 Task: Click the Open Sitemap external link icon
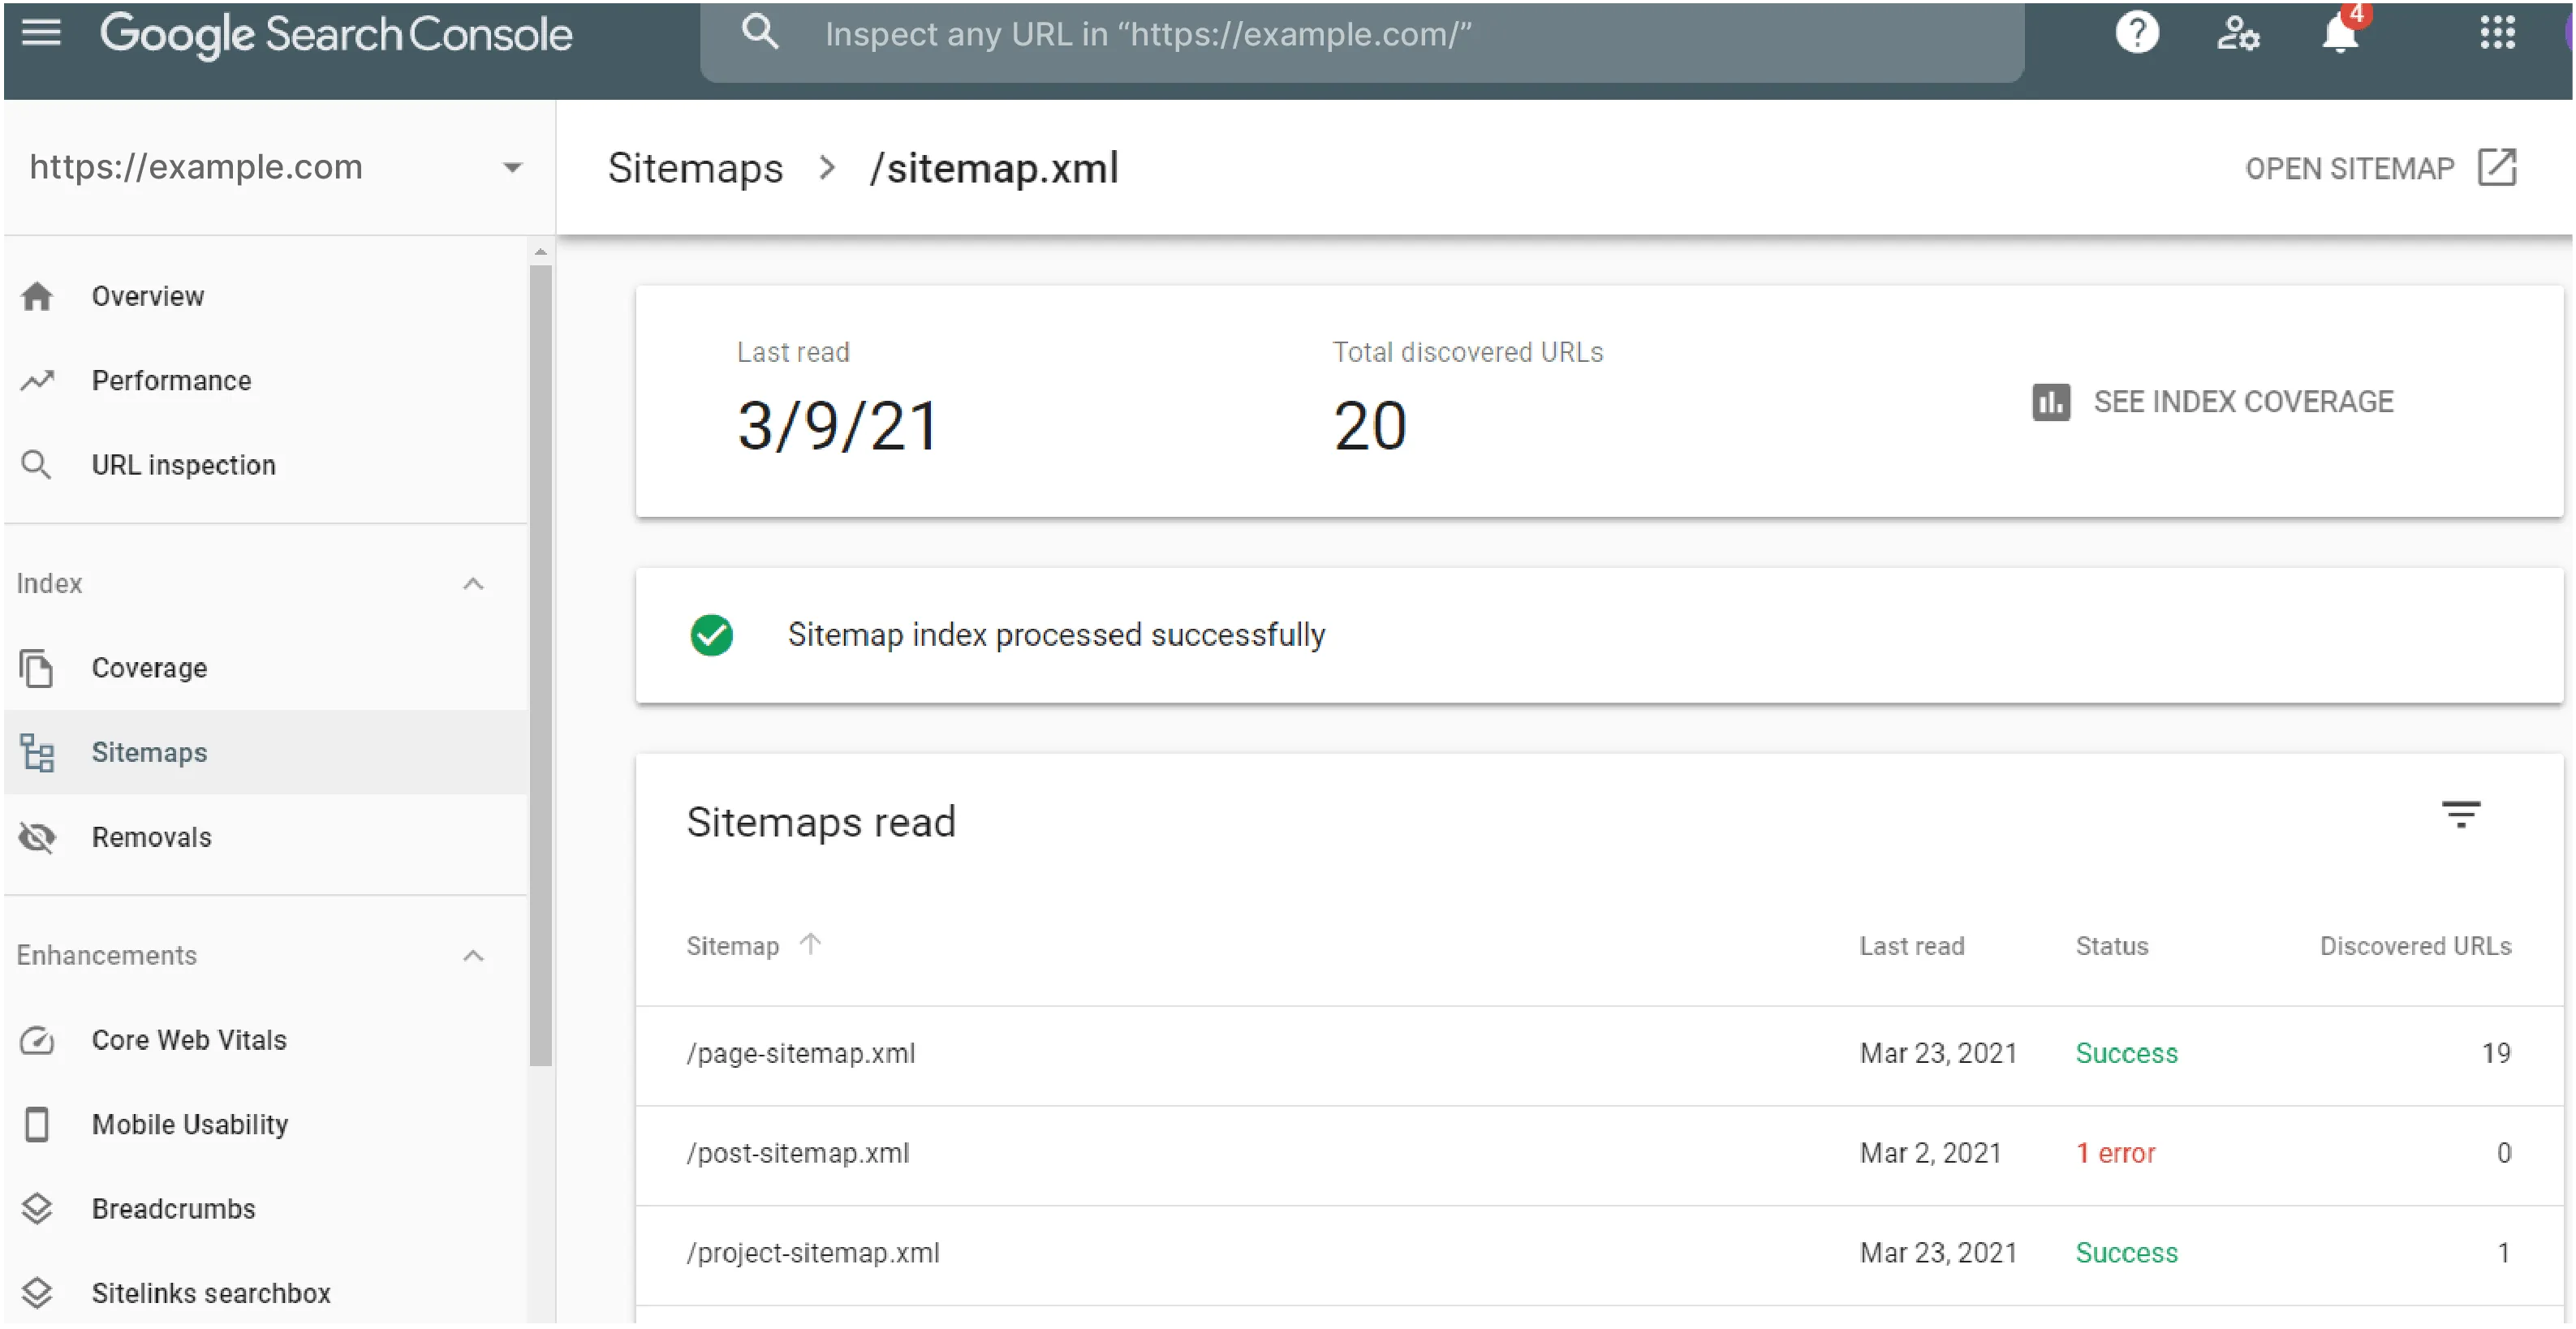(x=2496, y=167)
